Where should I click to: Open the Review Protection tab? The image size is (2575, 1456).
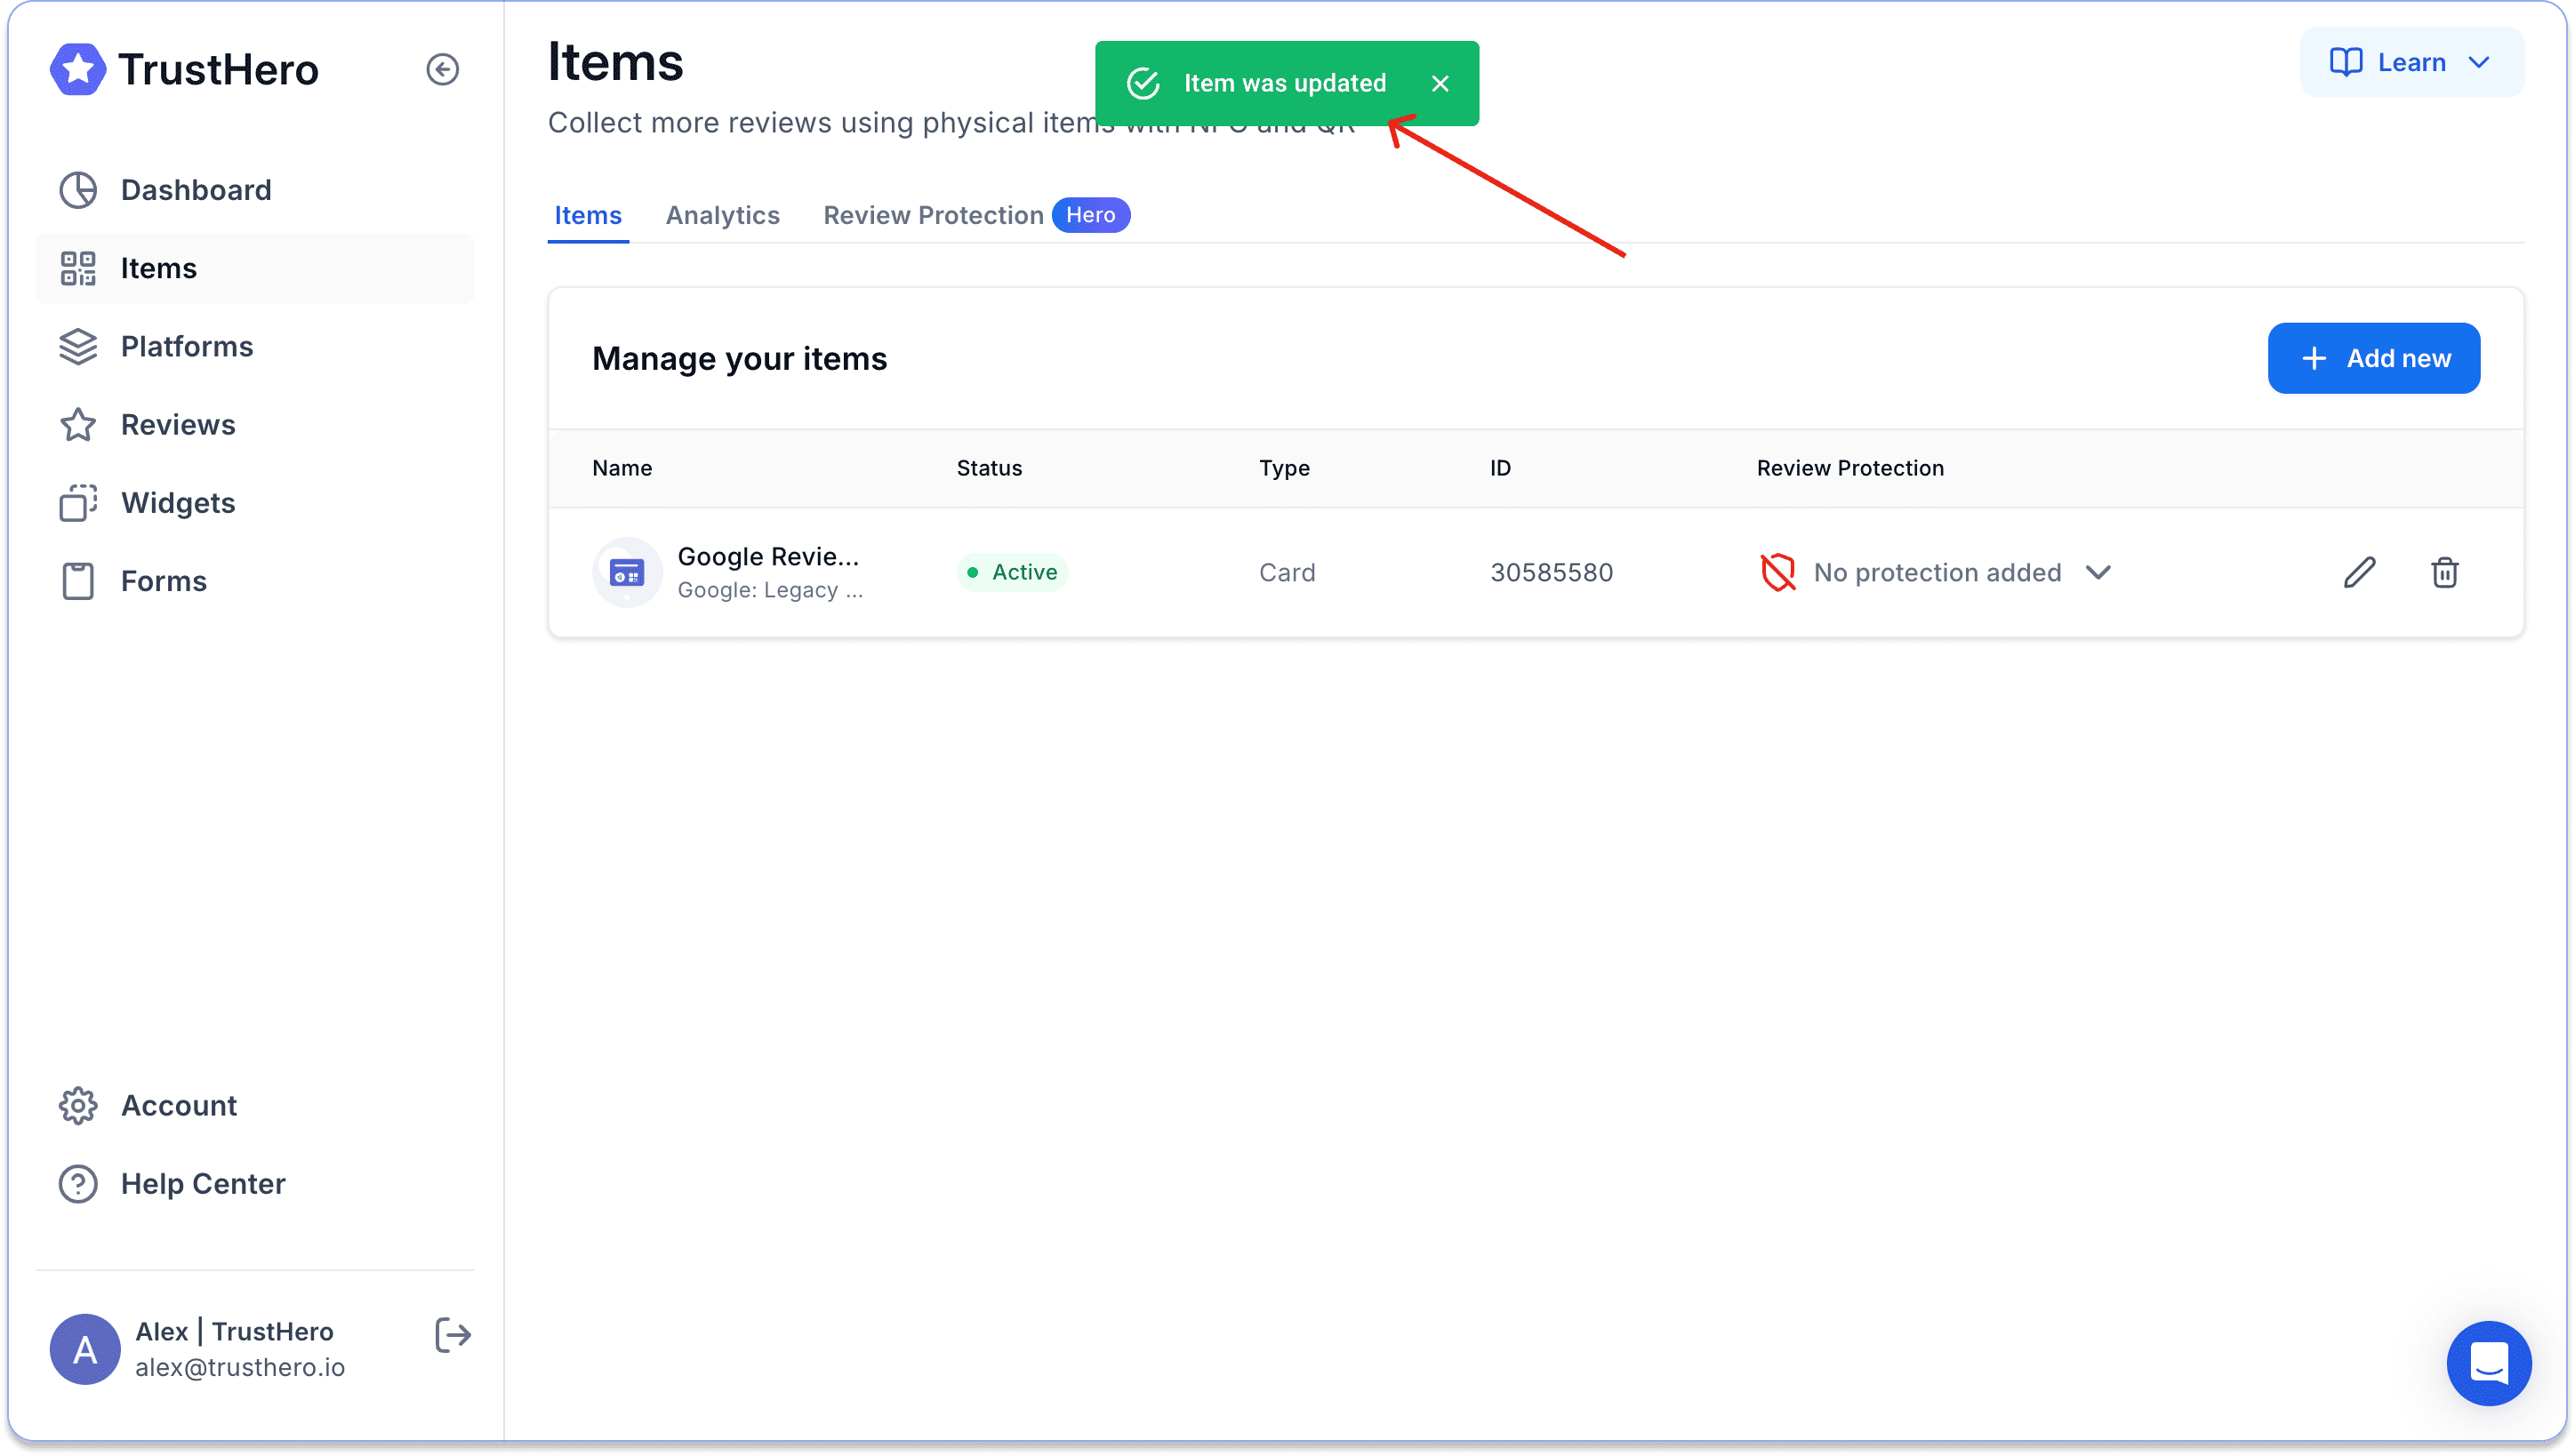click(x=932, y=215)
